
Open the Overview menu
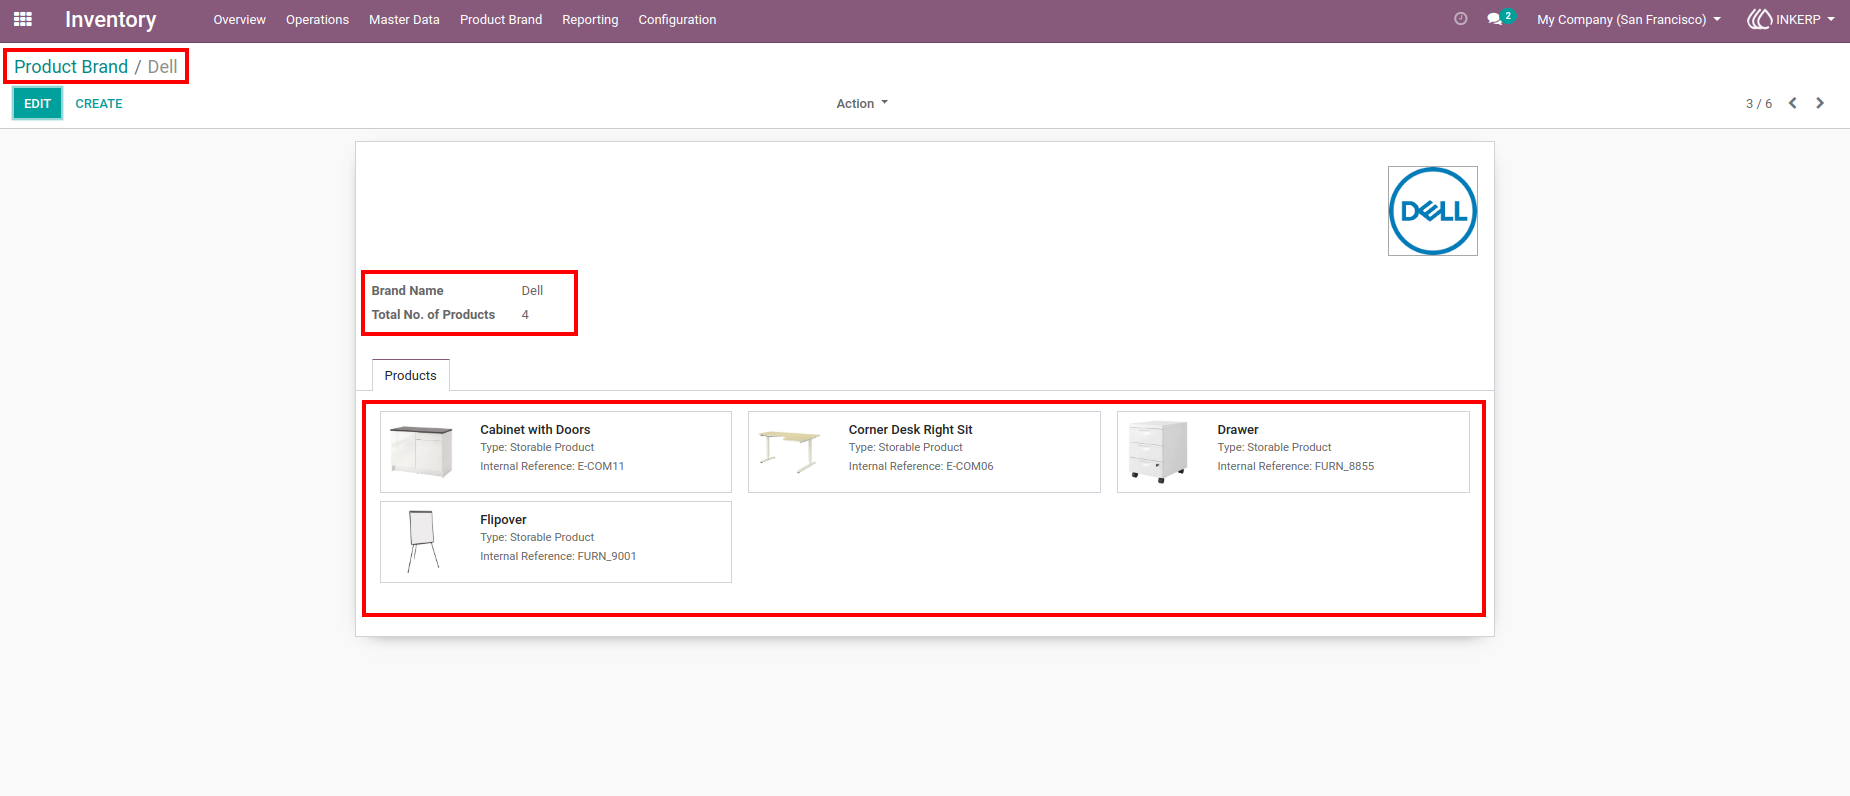239,19
